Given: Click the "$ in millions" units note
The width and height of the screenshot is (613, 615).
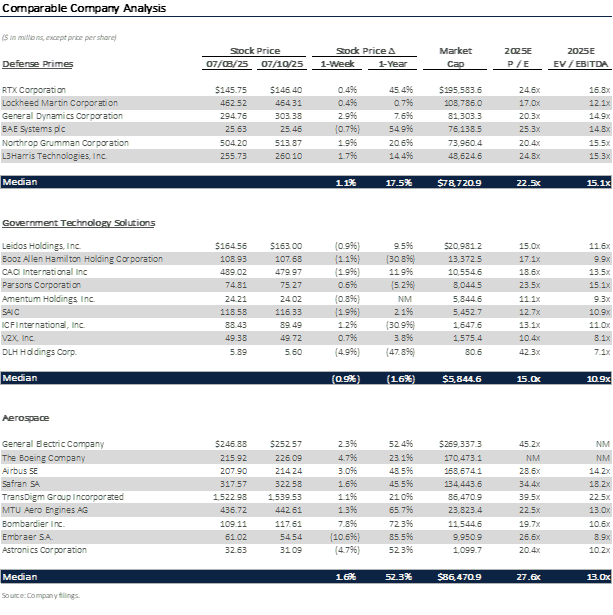Looking at the screenshot, I should click(x=59, y=38).
